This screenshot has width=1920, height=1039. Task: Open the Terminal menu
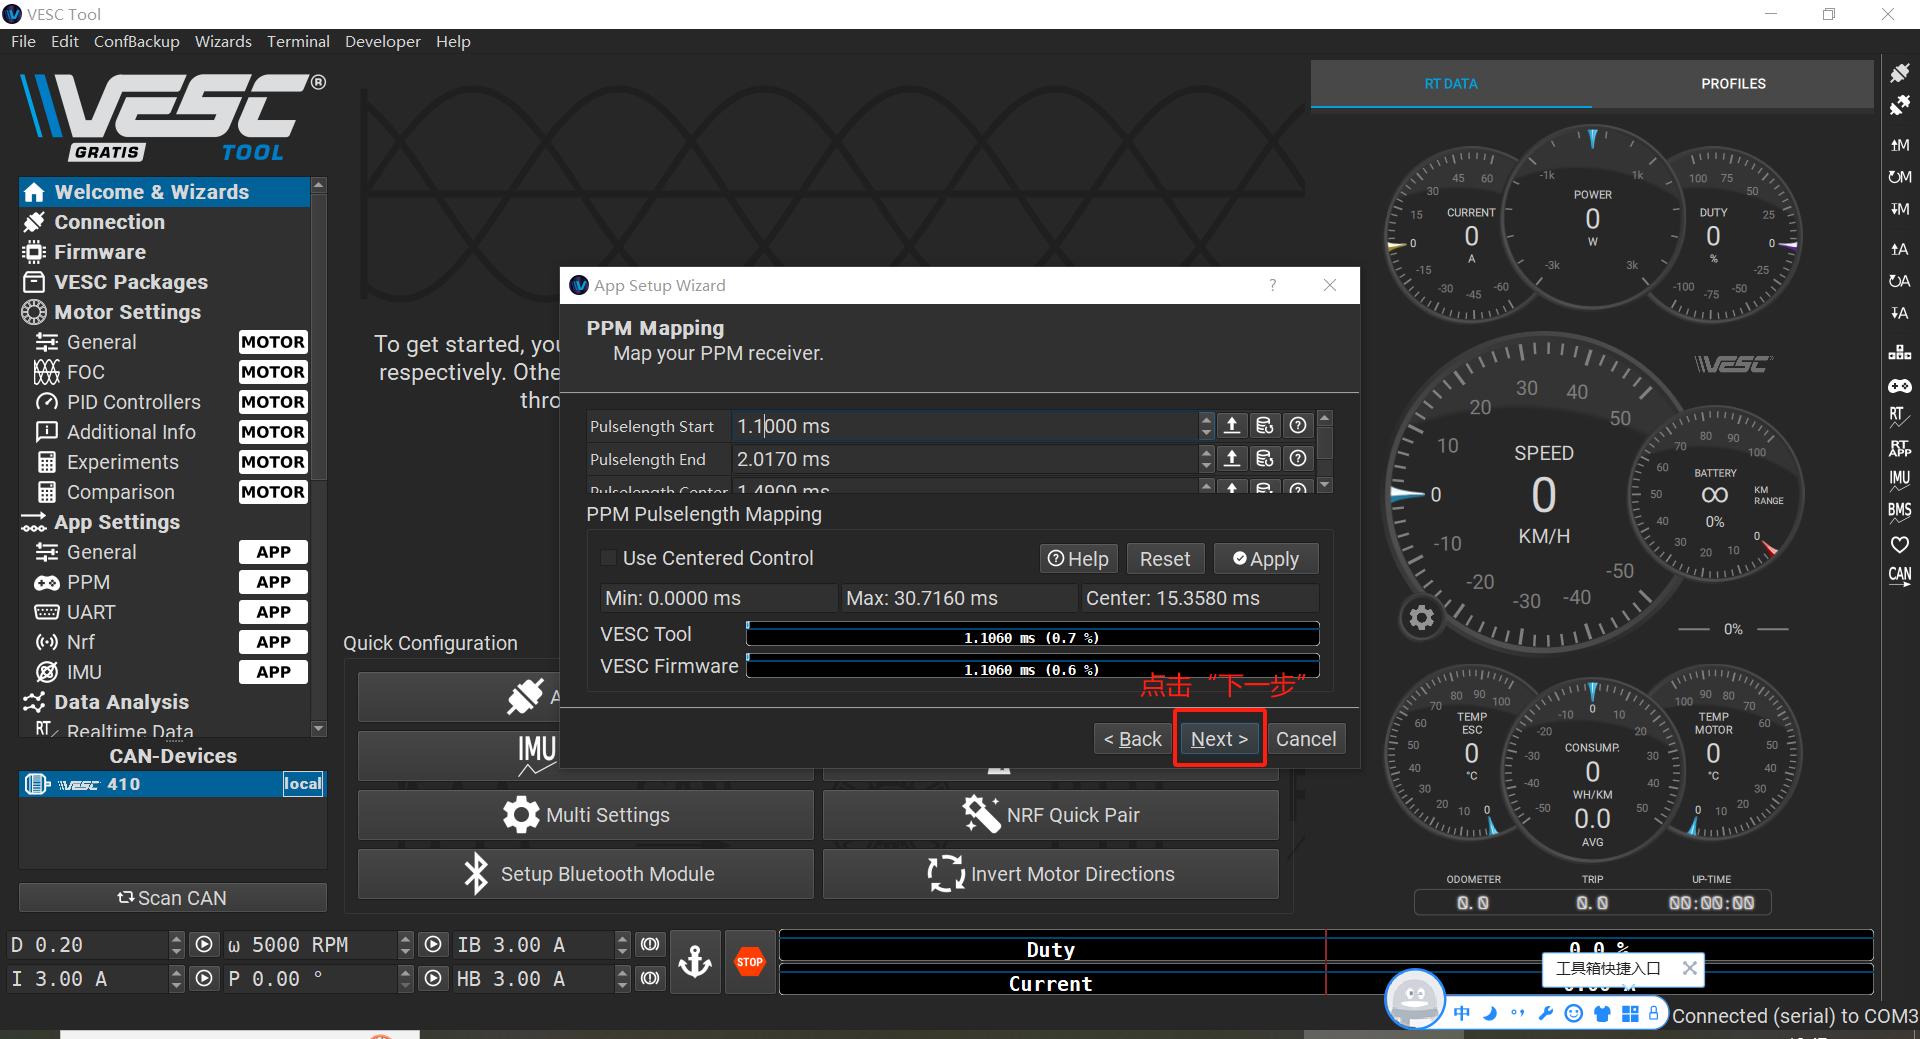(298, 41)
